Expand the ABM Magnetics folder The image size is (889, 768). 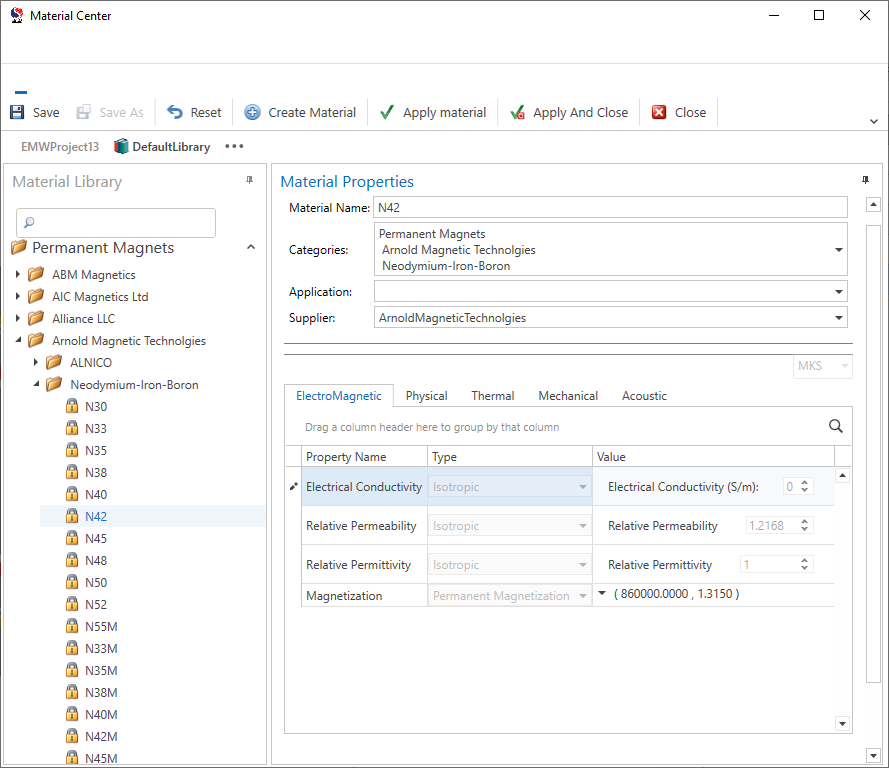pos(18,274)
